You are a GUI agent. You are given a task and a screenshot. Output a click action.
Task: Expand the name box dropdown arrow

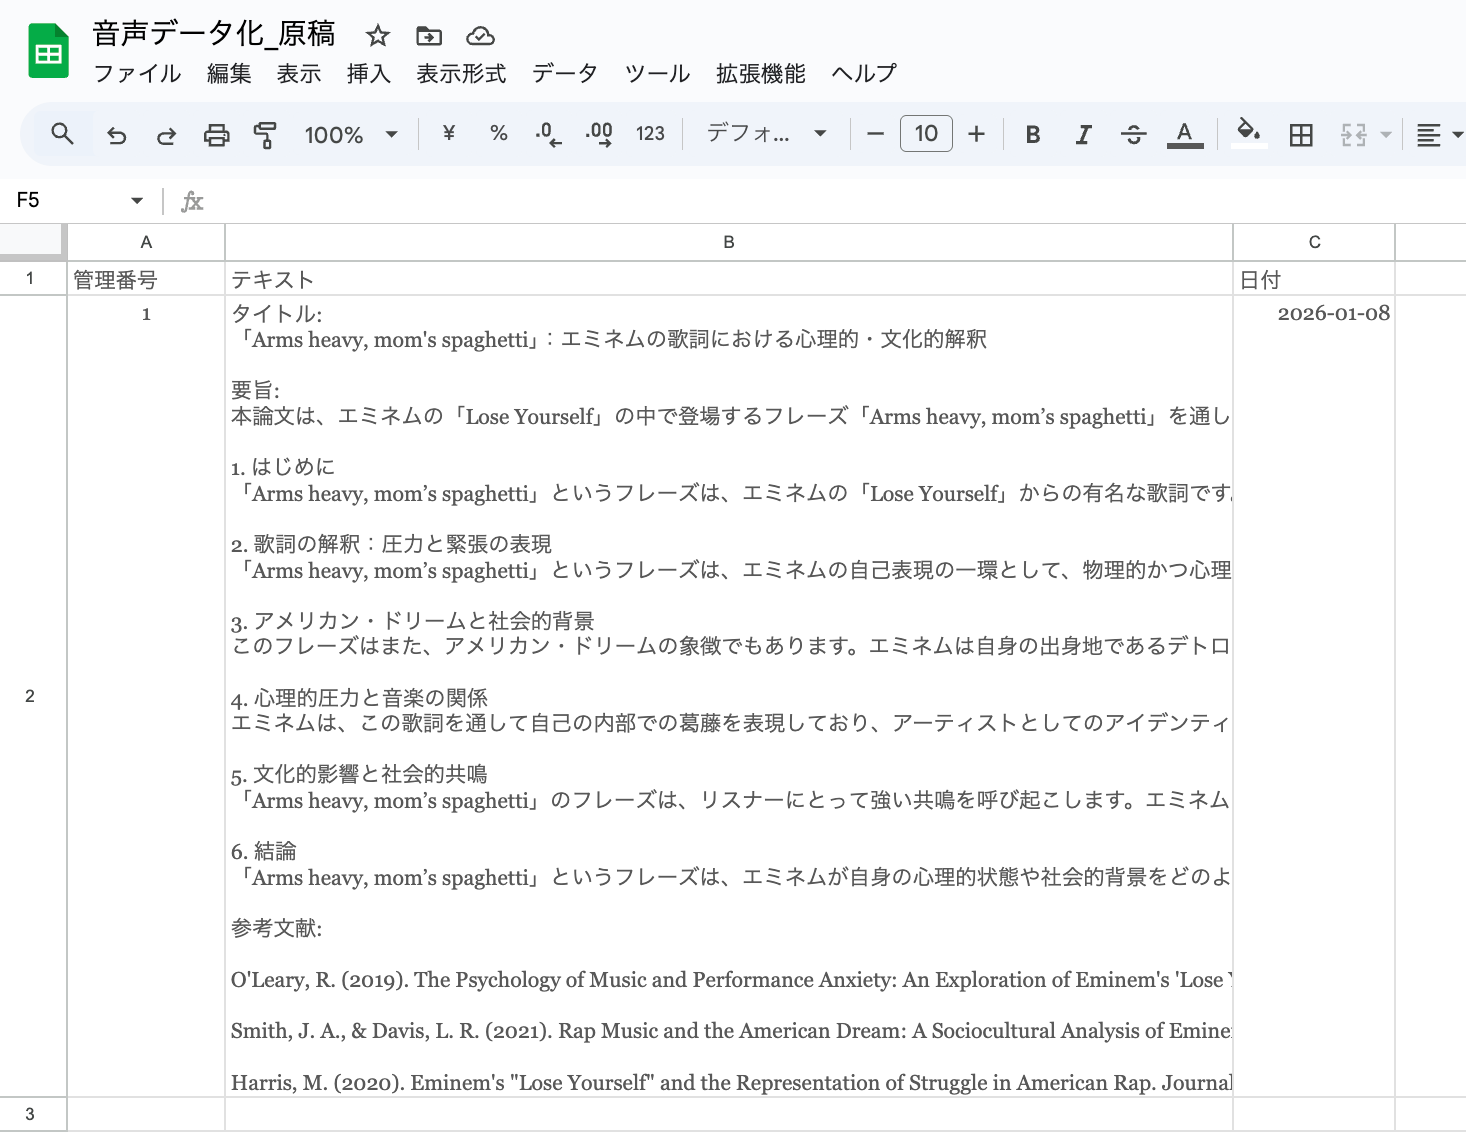[137, 201]
